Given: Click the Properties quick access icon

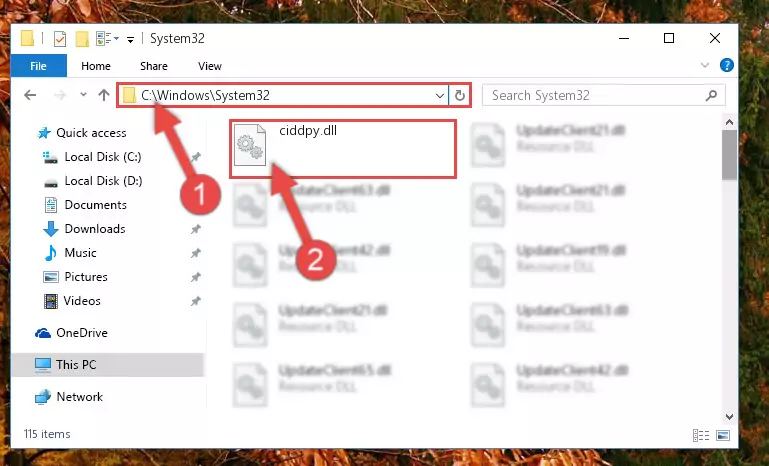Looking at the screenshot, I should point(59,38).
